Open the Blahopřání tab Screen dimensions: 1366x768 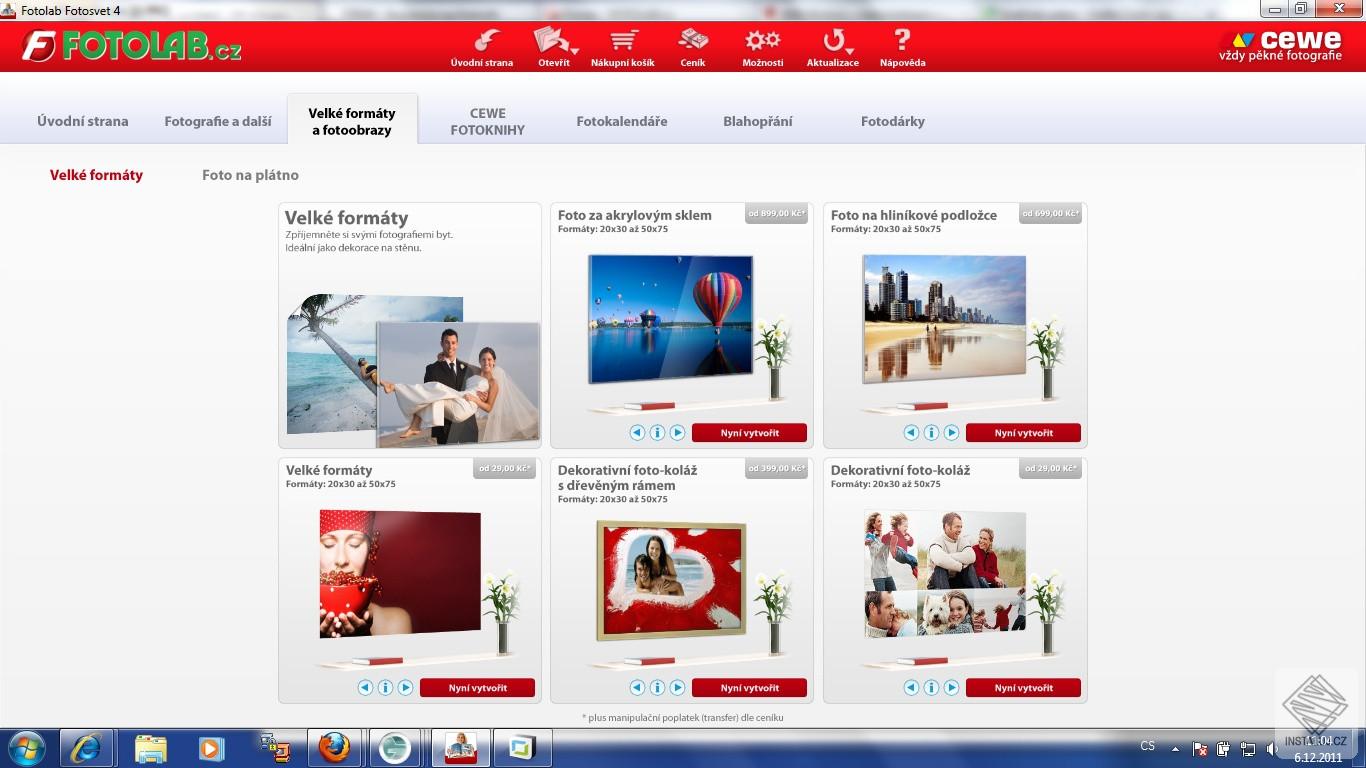(x=758, y=121)
